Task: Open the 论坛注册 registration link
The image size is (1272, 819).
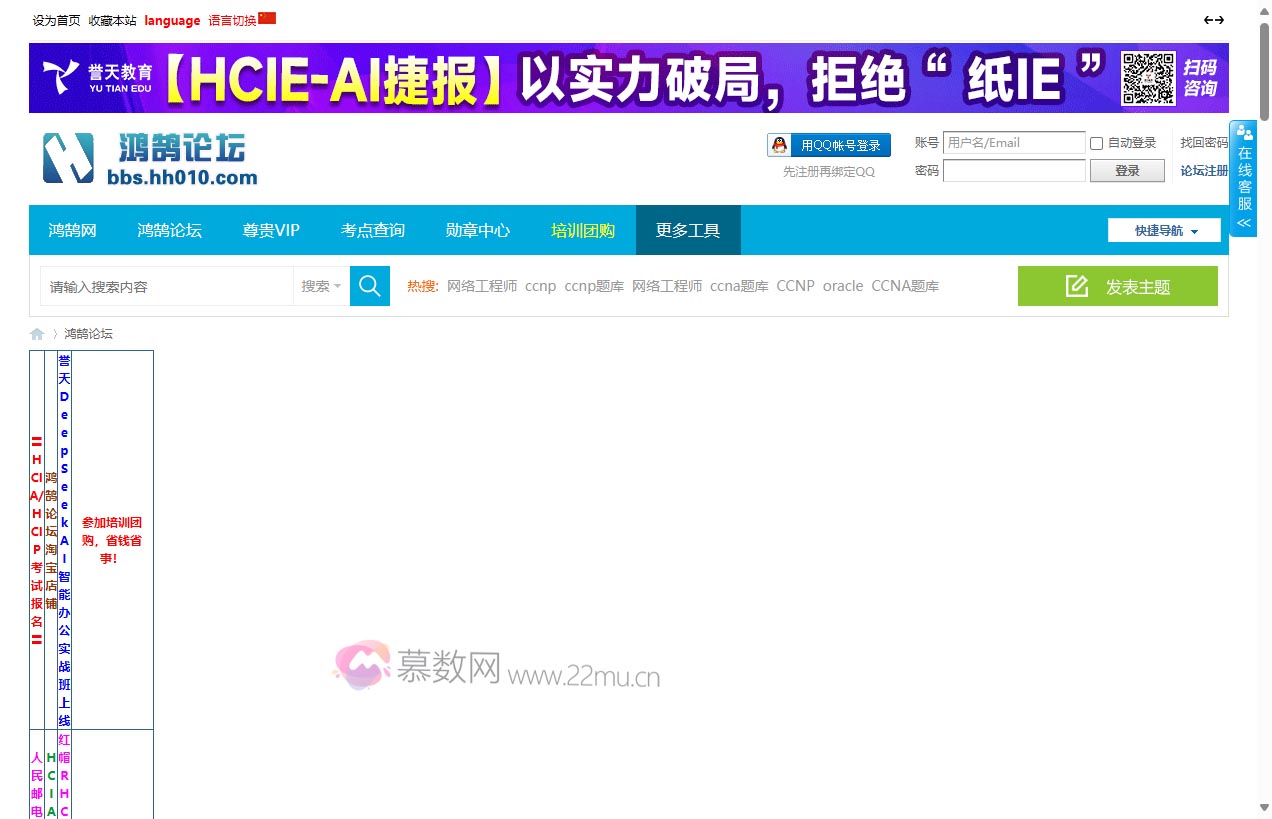Action: [1204, 171]
